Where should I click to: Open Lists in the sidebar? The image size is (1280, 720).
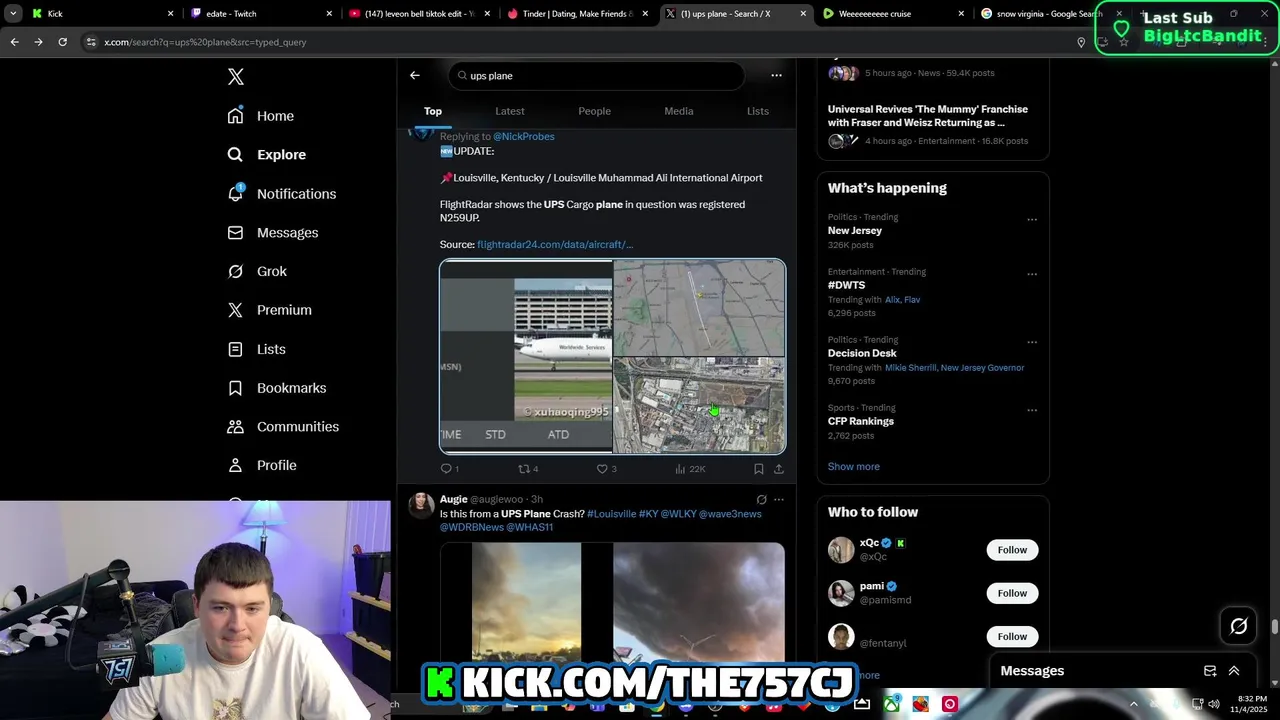coord(257,349)
